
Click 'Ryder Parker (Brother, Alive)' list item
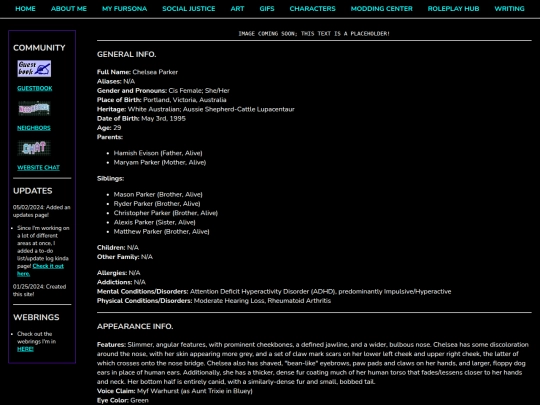(157, 204)
